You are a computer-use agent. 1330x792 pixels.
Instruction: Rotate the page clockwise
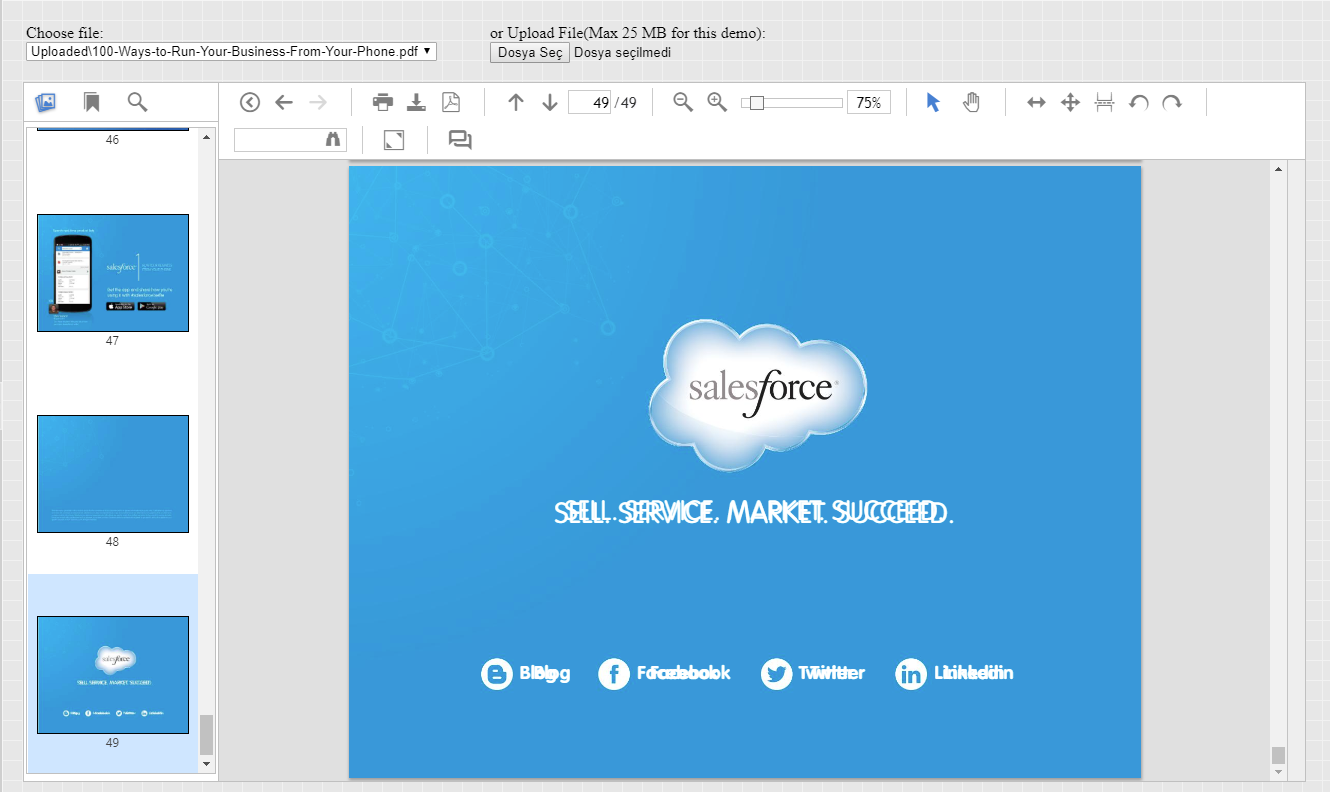point(1172,102)
